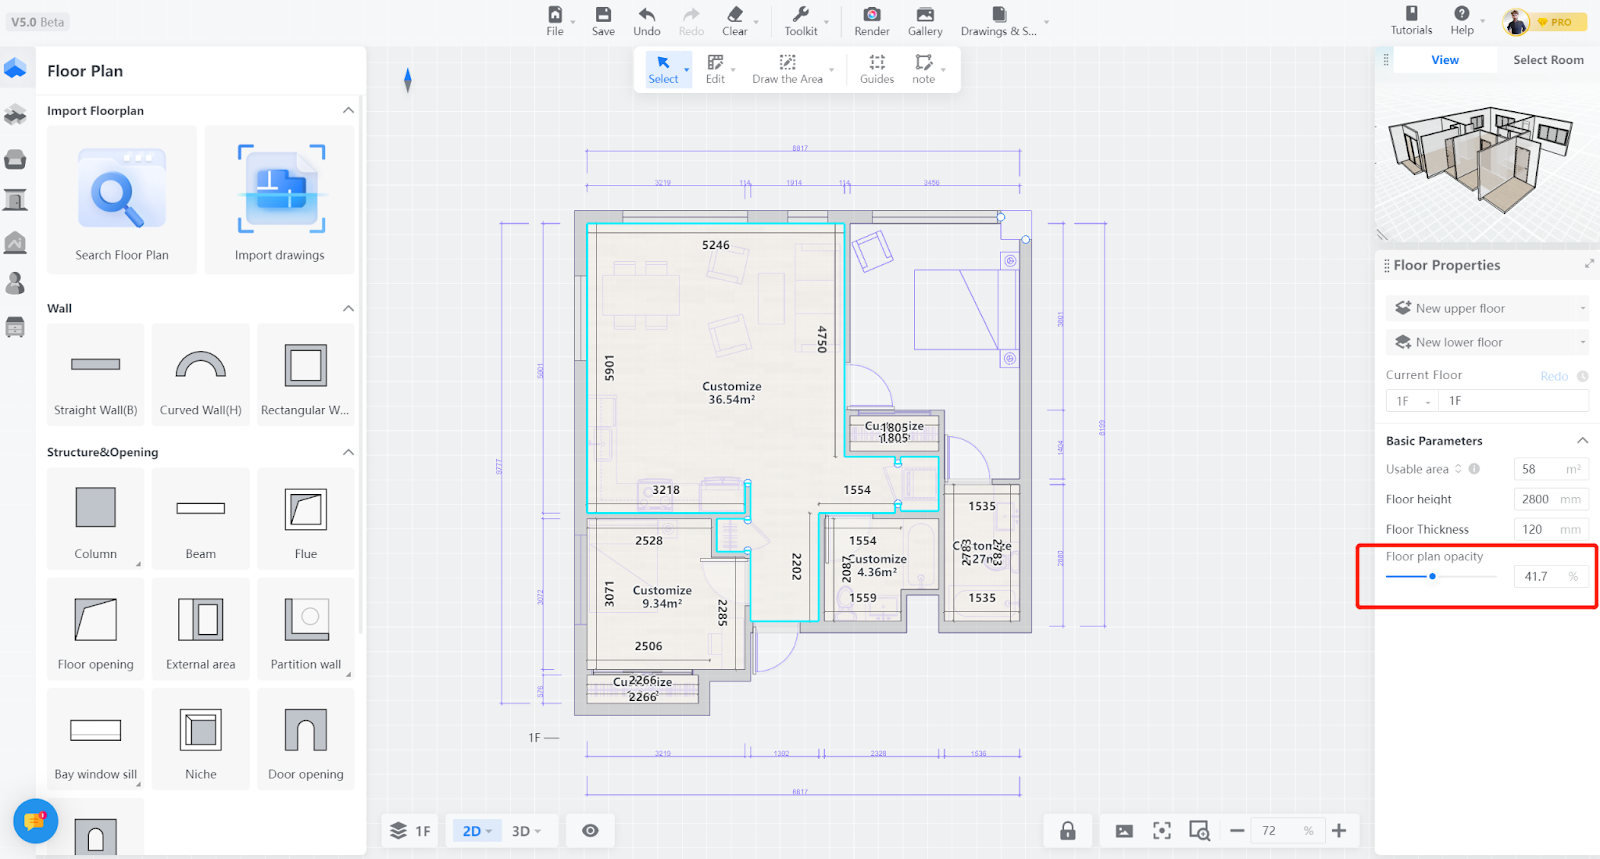The width and height of the screenshot is (1600, 859).
Task: Click the Undo arrow
Action: [646, 15]
